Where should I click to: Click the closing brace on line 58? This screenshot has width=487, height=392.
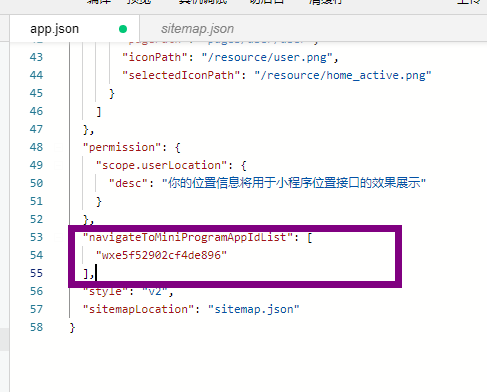[72, 328]
